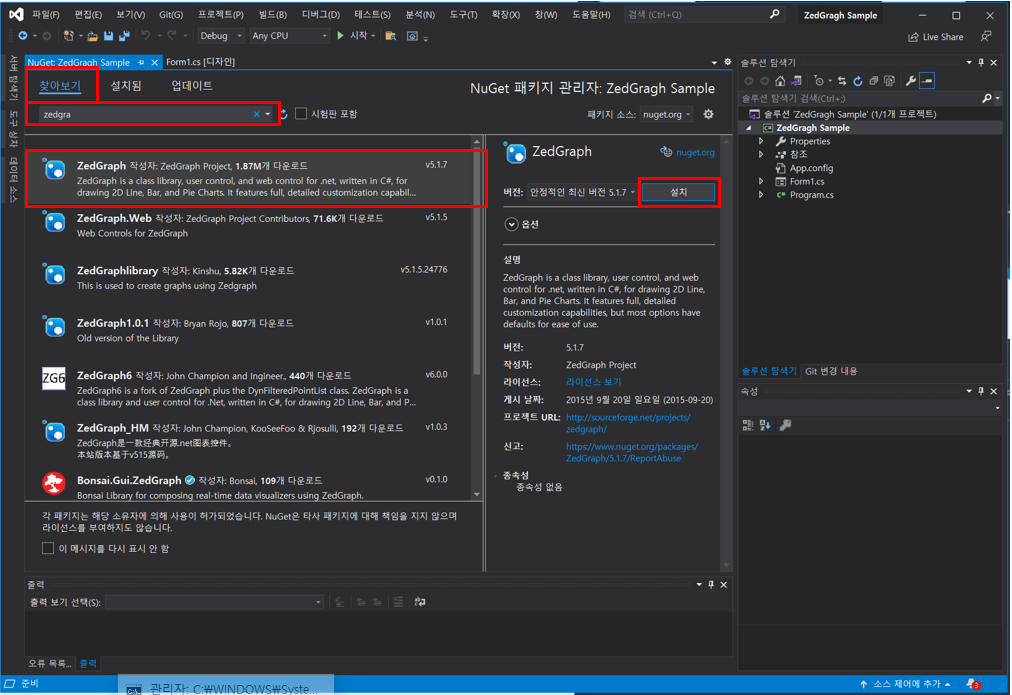1012x695 pixels.
Task: Open the 디버그(D) menu
Action: pyautogui.click(x=321, y=14)
